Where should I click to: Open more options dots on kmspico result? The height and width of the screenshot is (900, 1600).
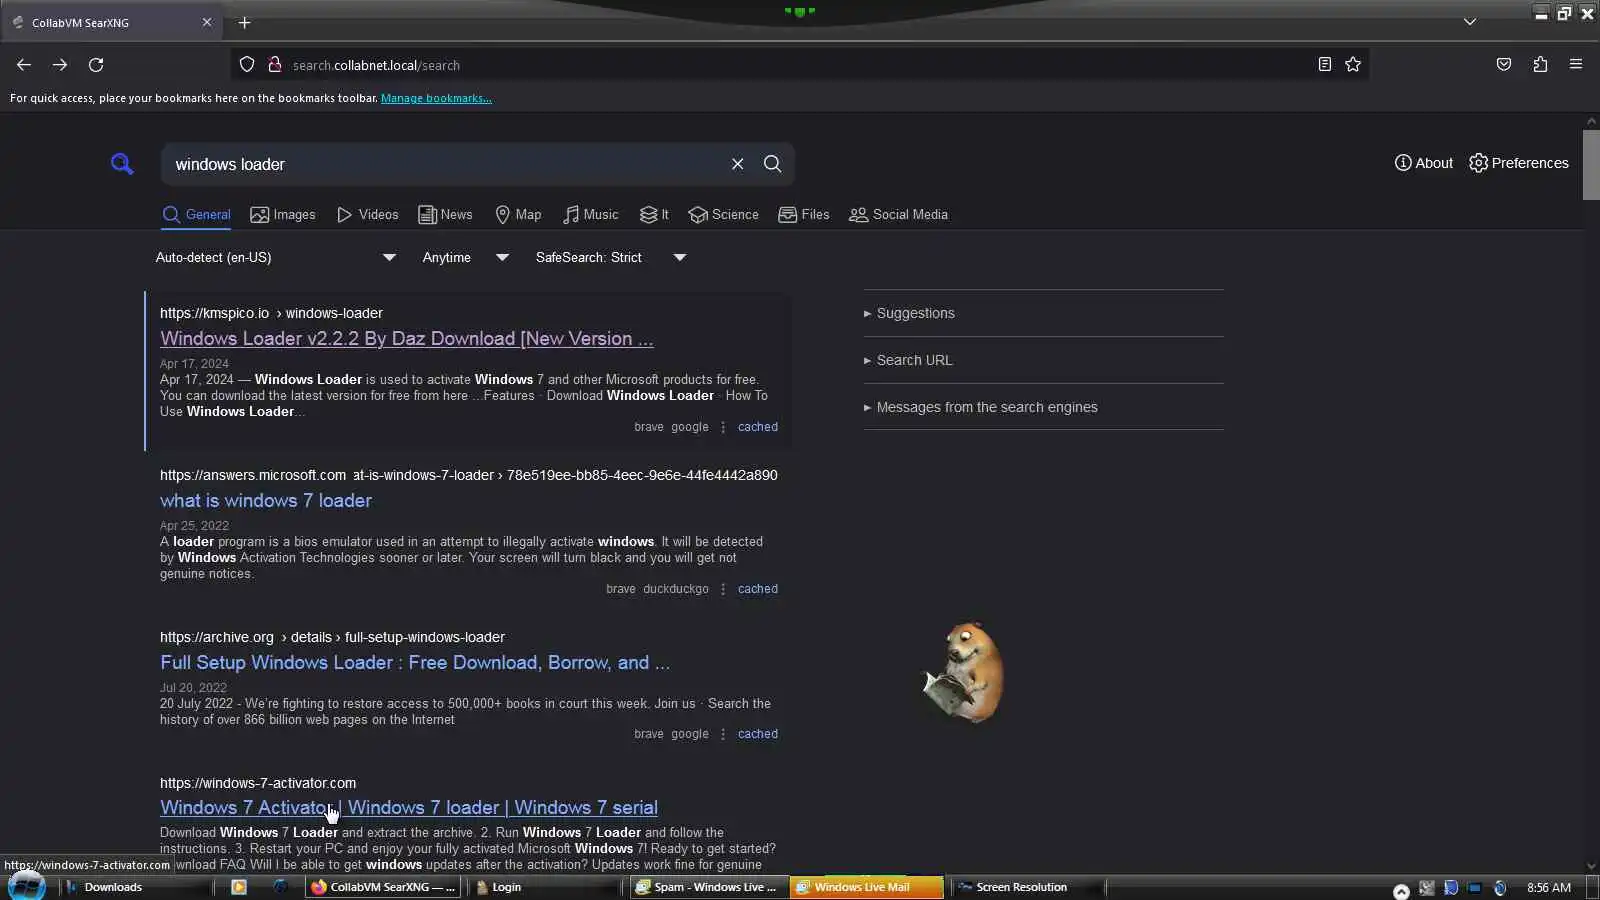coord(723,427)
